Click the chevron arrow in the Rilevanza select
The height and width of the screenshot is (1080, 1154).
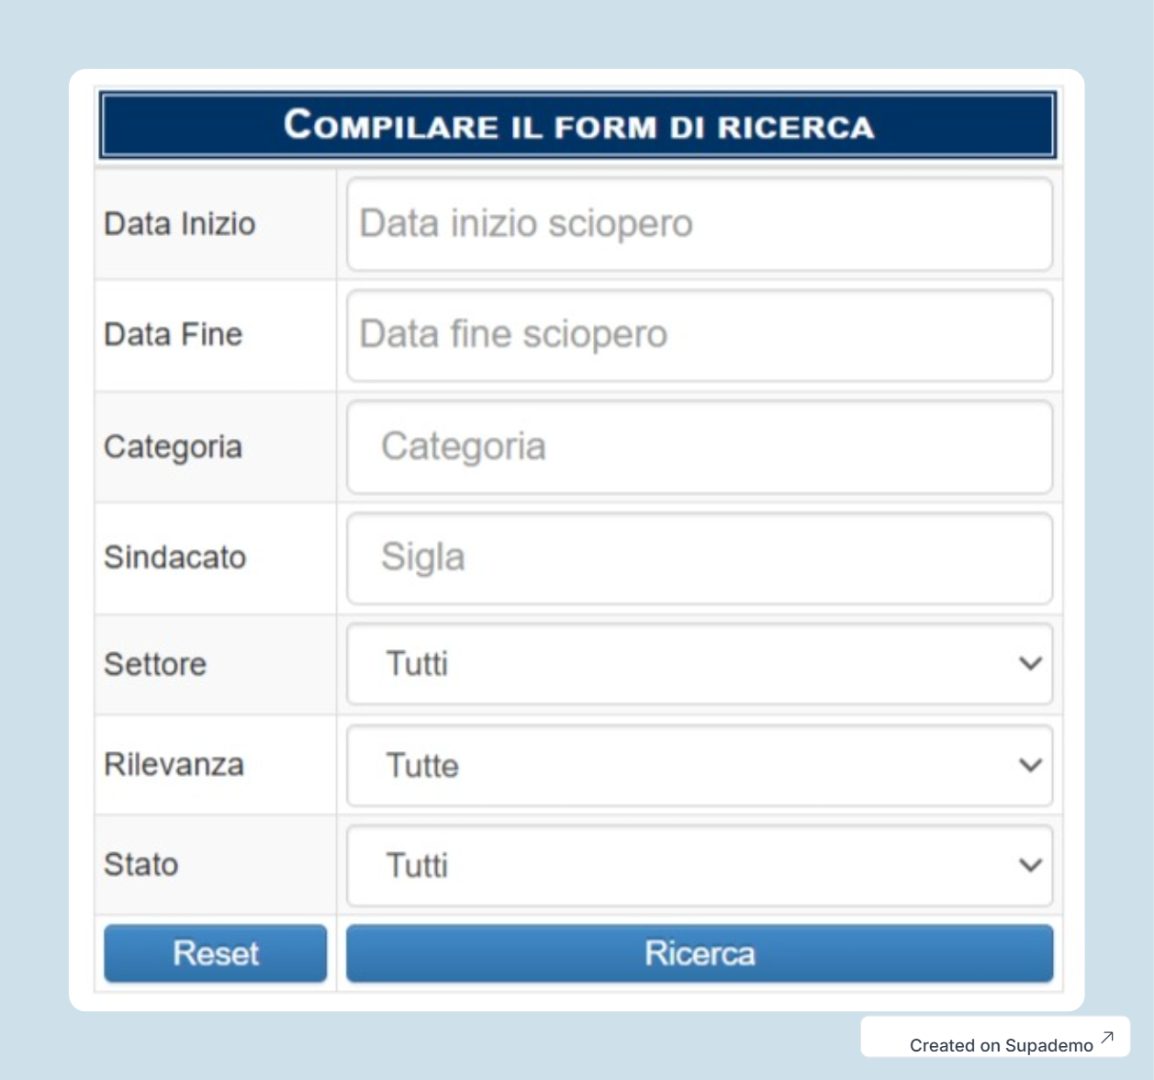click(x=1030, y=765)
